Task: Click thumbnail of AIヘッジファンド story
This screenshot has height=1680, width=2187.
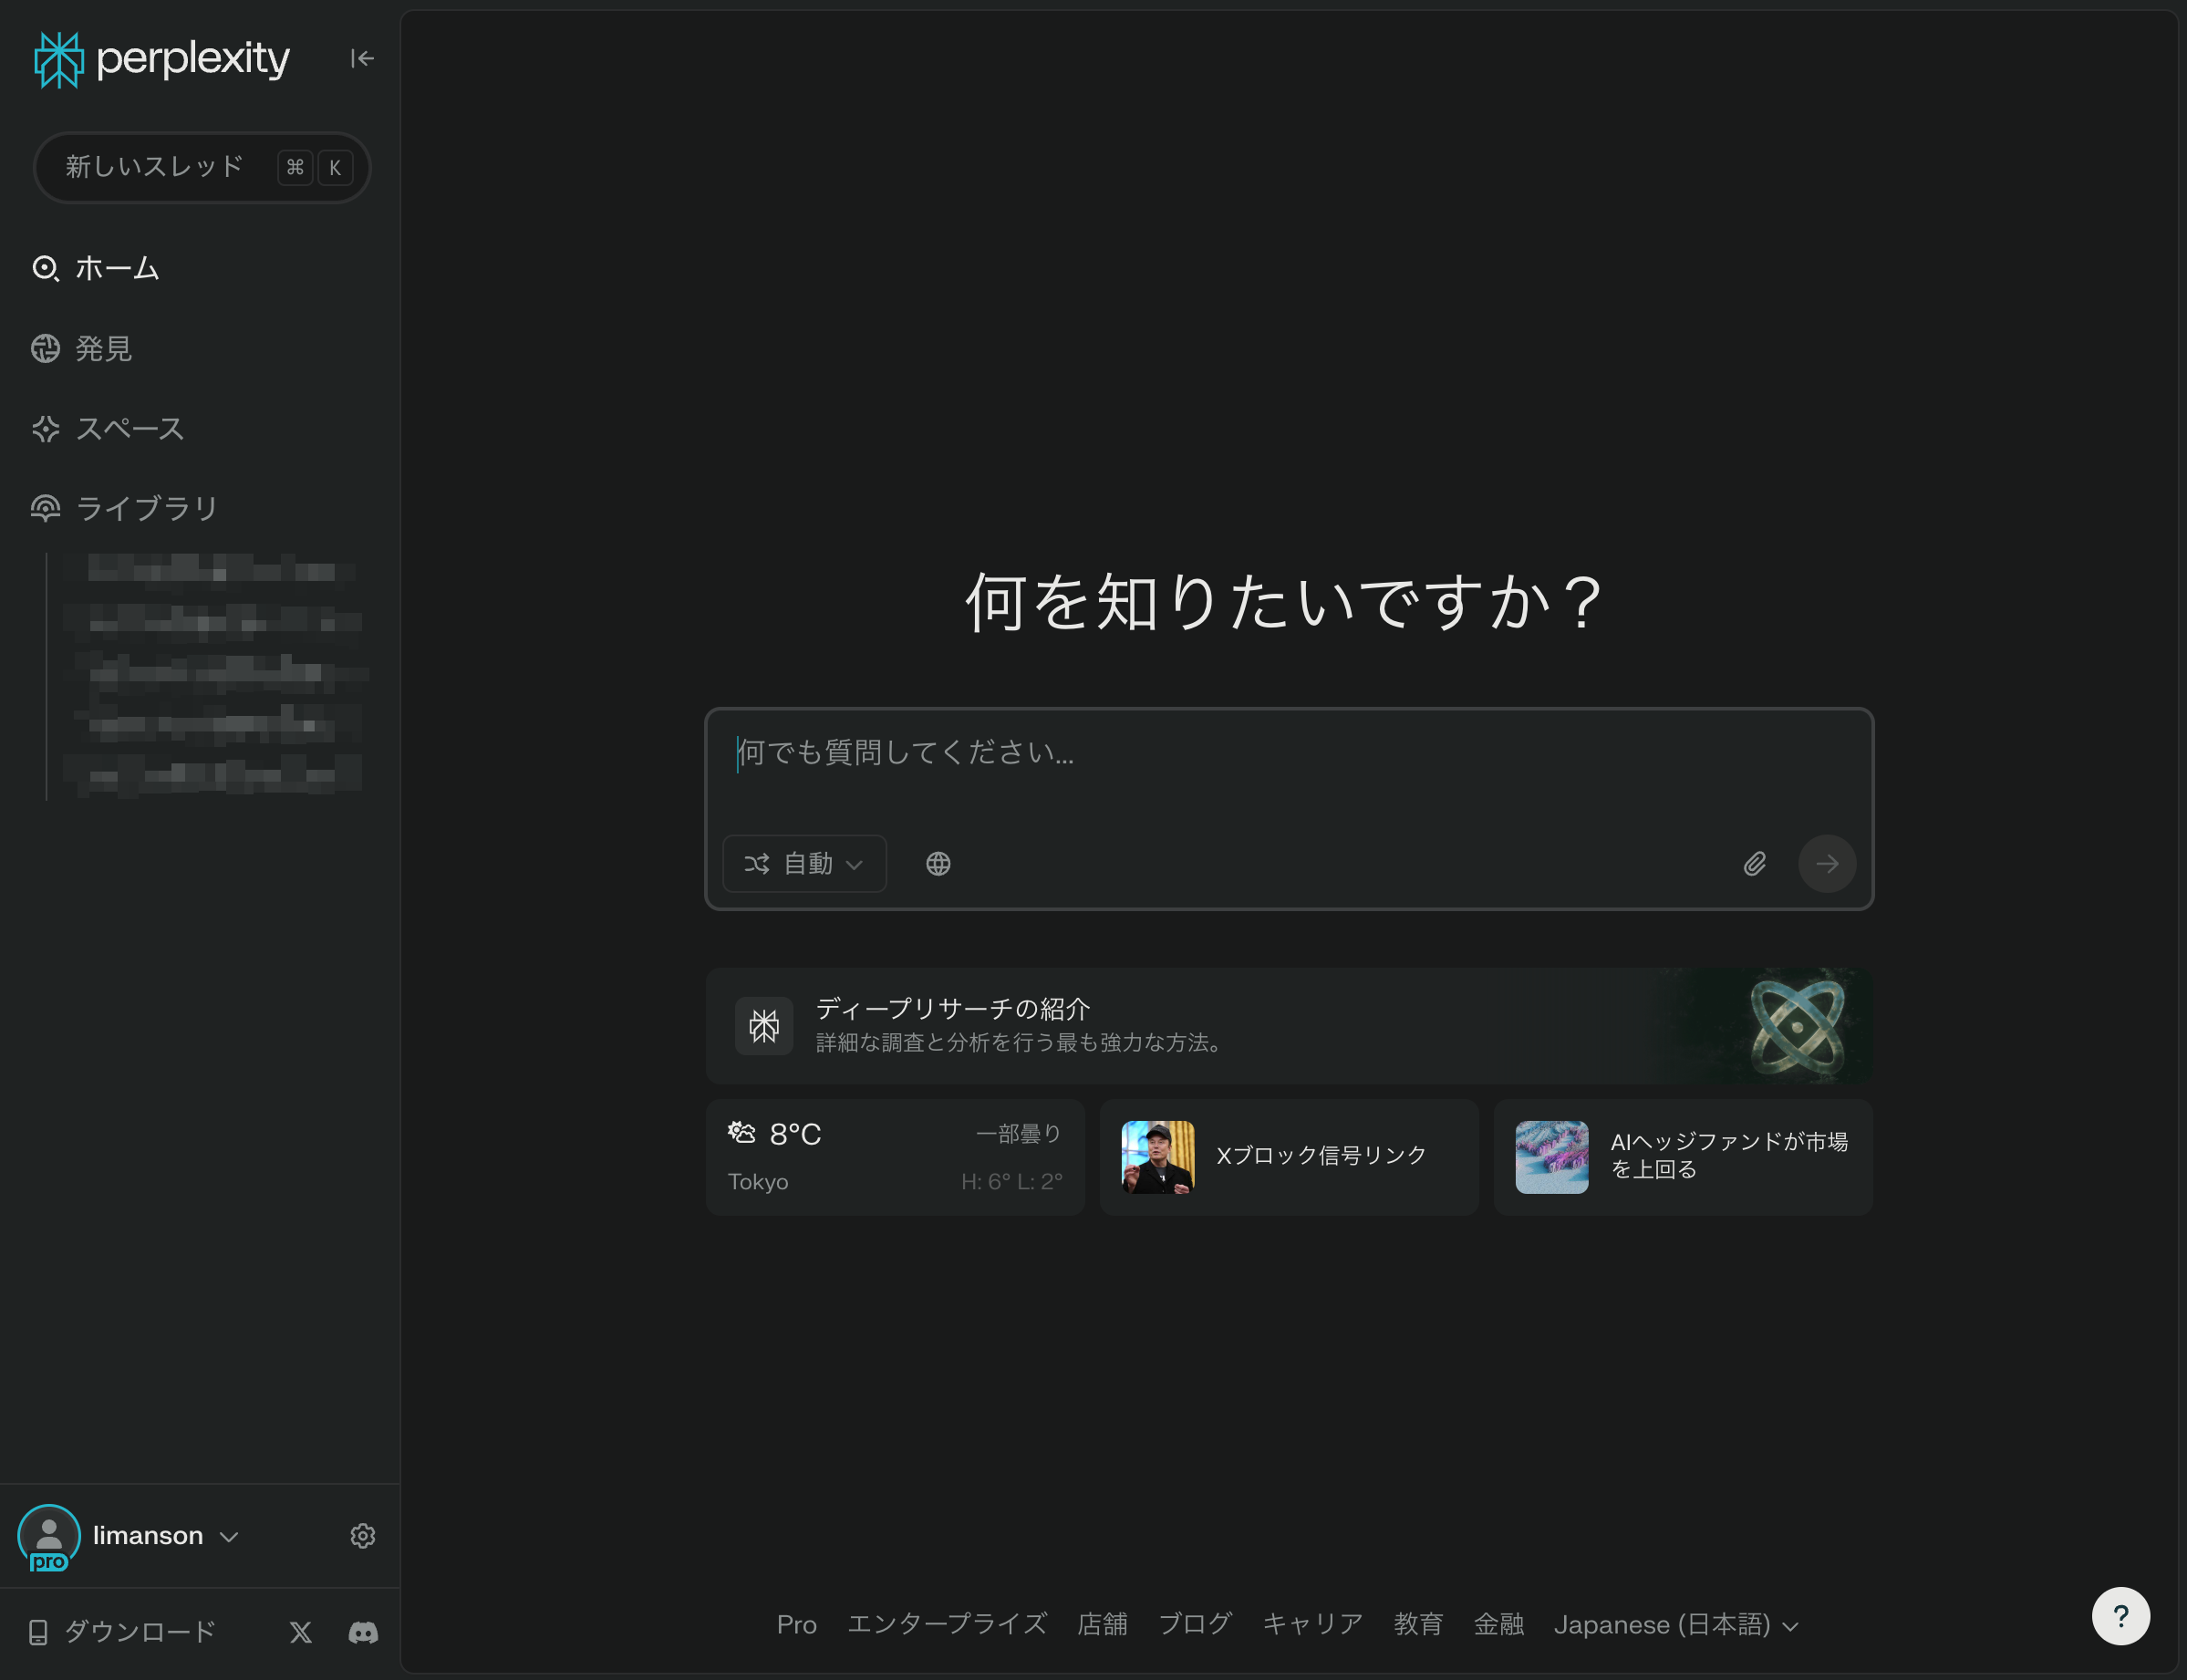Action: click(1552, 1157)
